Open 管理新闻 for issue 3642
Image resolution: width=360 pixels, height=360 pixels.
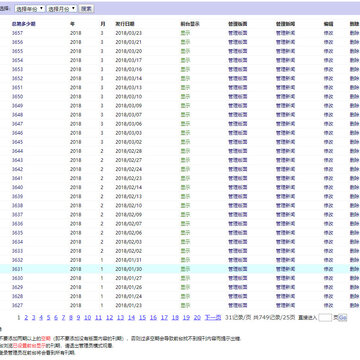pos(285,169)
